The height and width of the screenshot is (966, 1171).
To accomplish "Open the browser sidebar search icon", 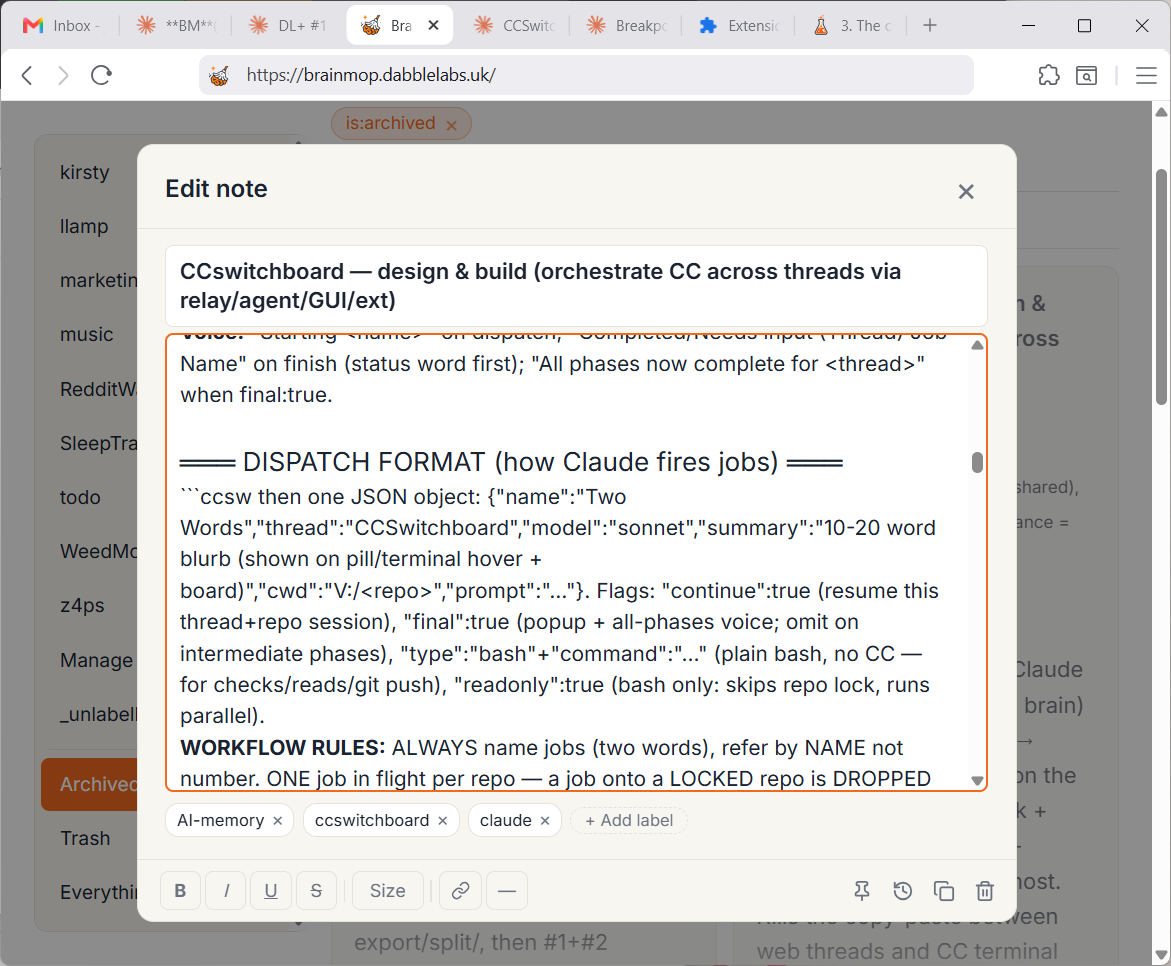I will tap(1087, 75).
